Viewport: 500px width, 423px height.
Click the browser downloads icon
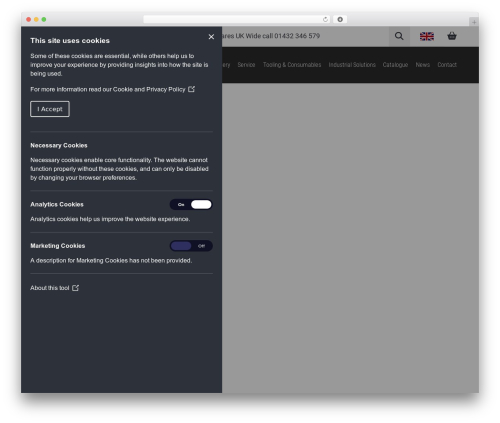340,19
